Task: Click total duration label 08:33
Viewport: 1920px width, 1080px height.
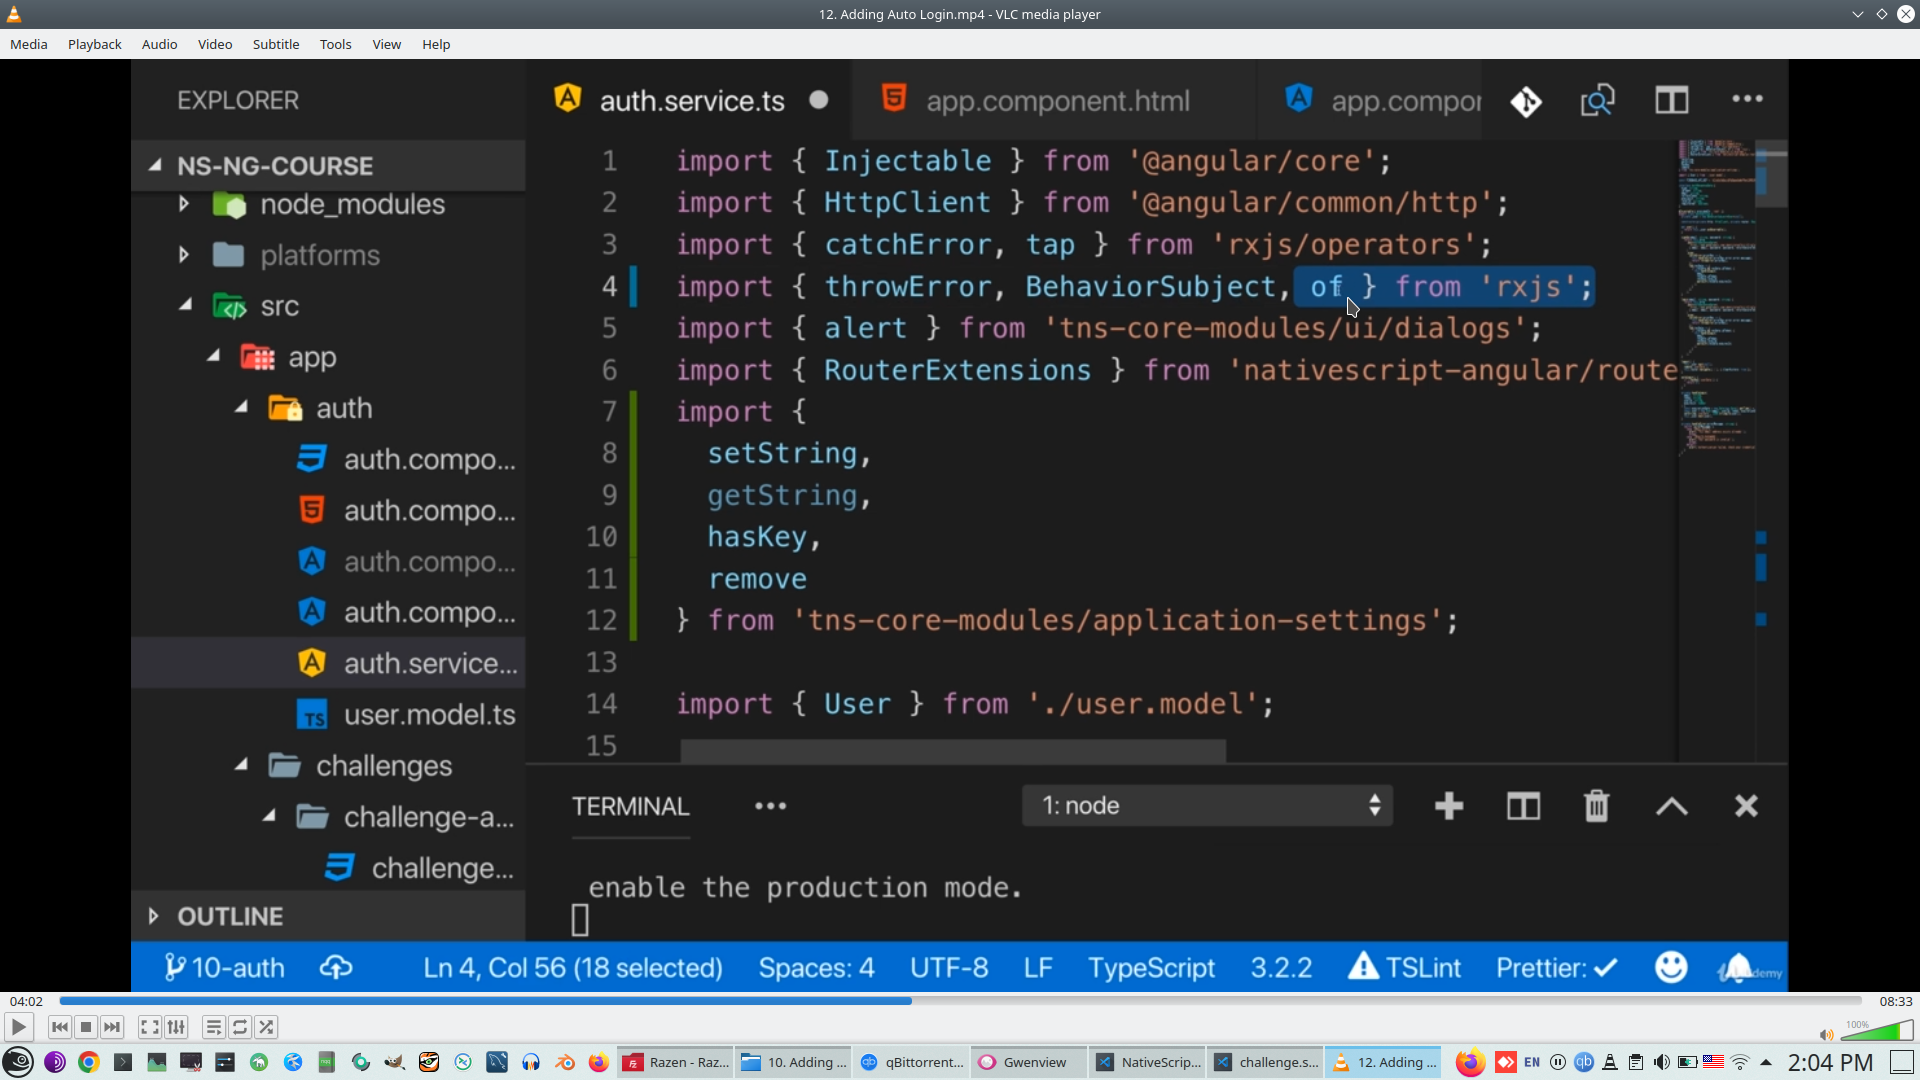Action: (1895, 1001)
